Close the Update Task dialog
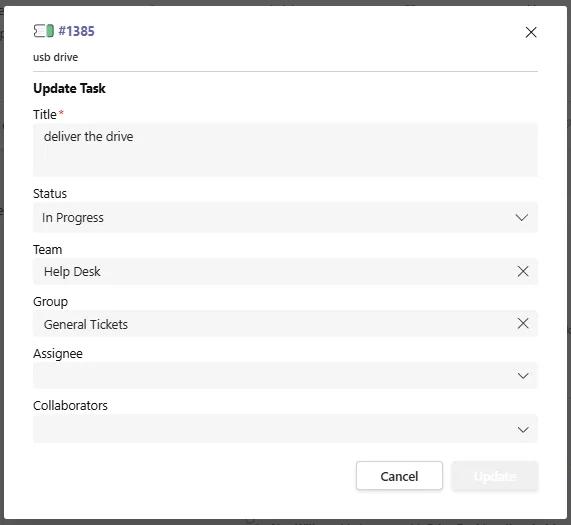 click(531, 32)
